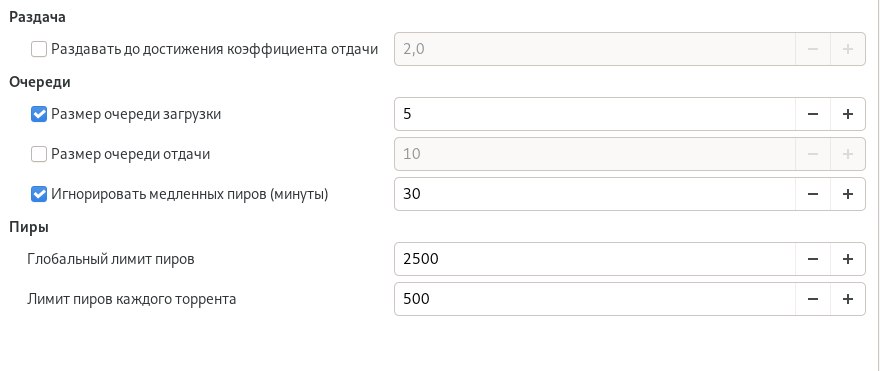The width and height of the screenshot is (880, 371).
Task: Click the slow peers minutes field showing 30
Action: tap(595, 194)
